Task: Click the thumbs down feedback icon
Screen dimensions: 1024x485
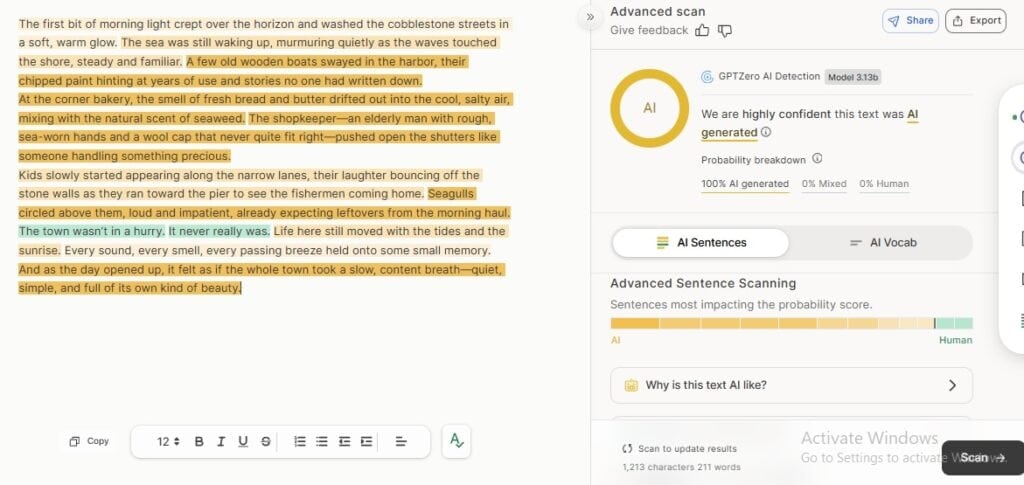Action: point(725,31)
